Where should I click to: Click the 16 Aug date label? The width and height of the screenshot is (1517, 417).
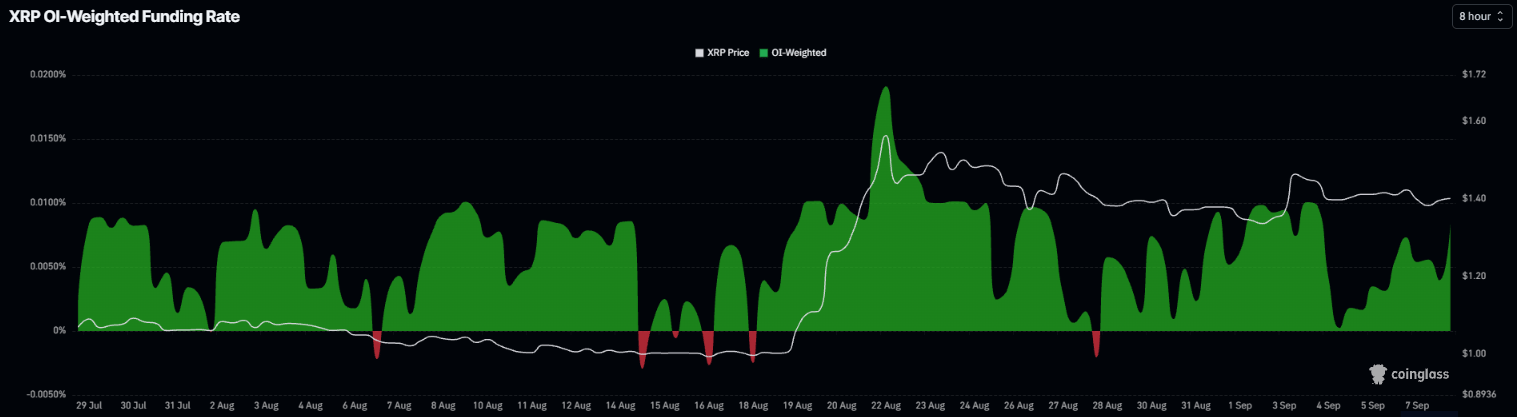point(709,407)
